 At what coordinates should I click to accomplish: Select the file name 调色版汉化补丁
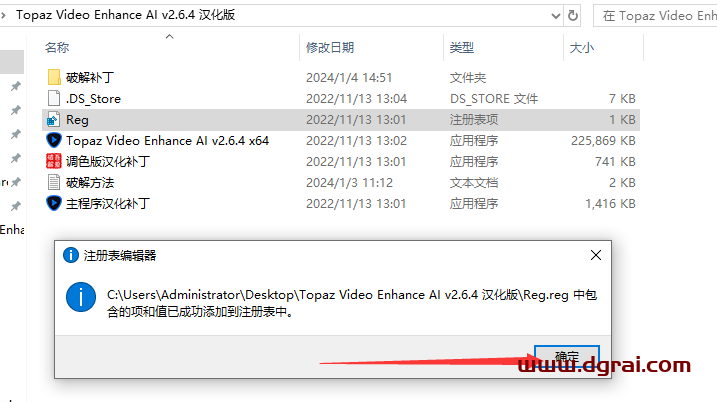pos(108,161)
